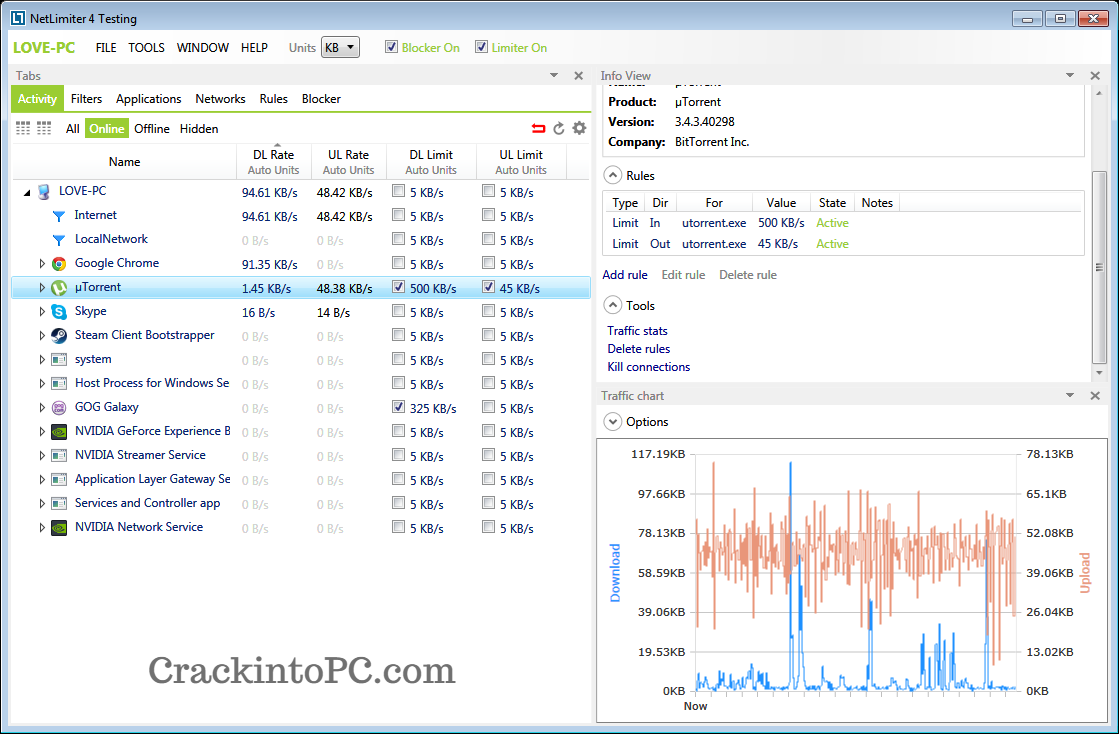Show All applications filter

click(72, 128)
